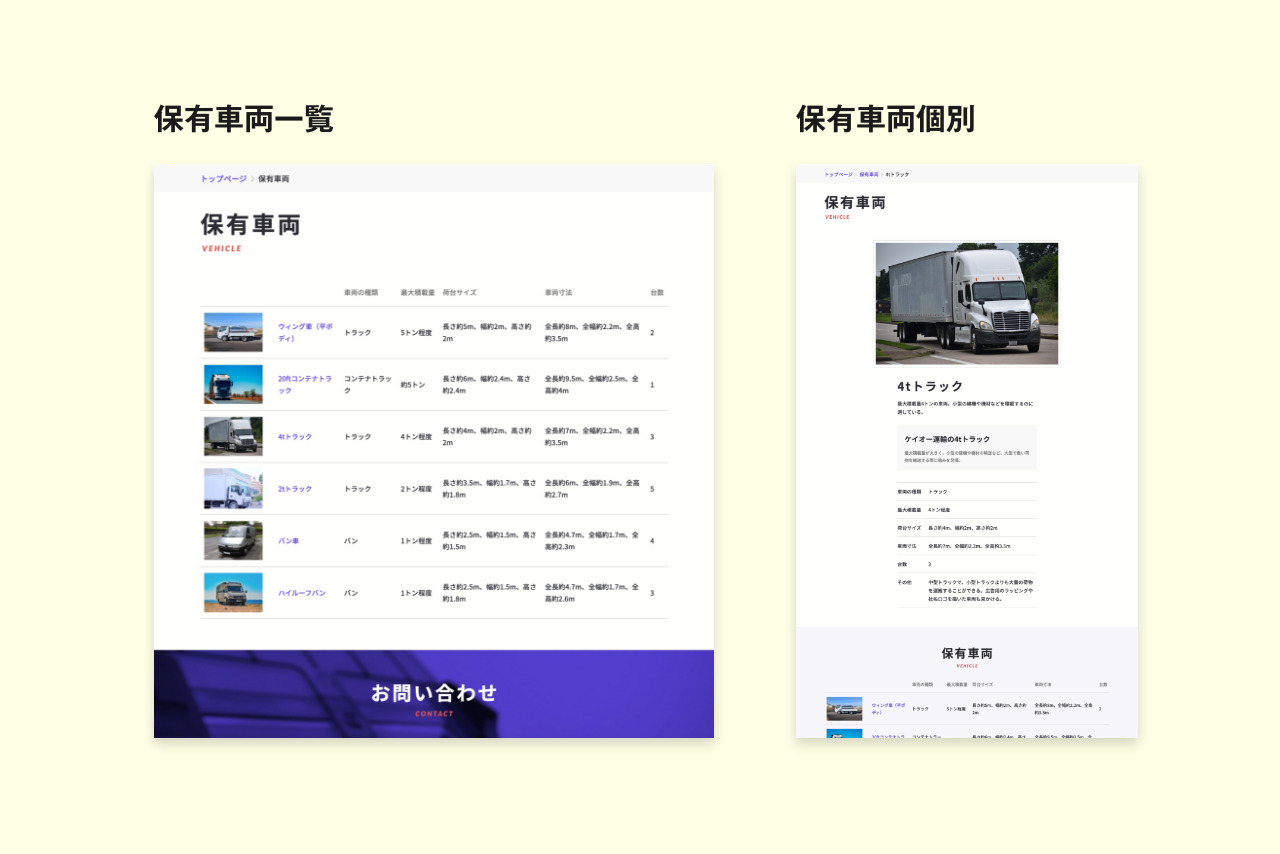The image size is (1280, 854).
Task: Open the ウィング車(平ボディ) link in the list page
Action: coord(305,332)
